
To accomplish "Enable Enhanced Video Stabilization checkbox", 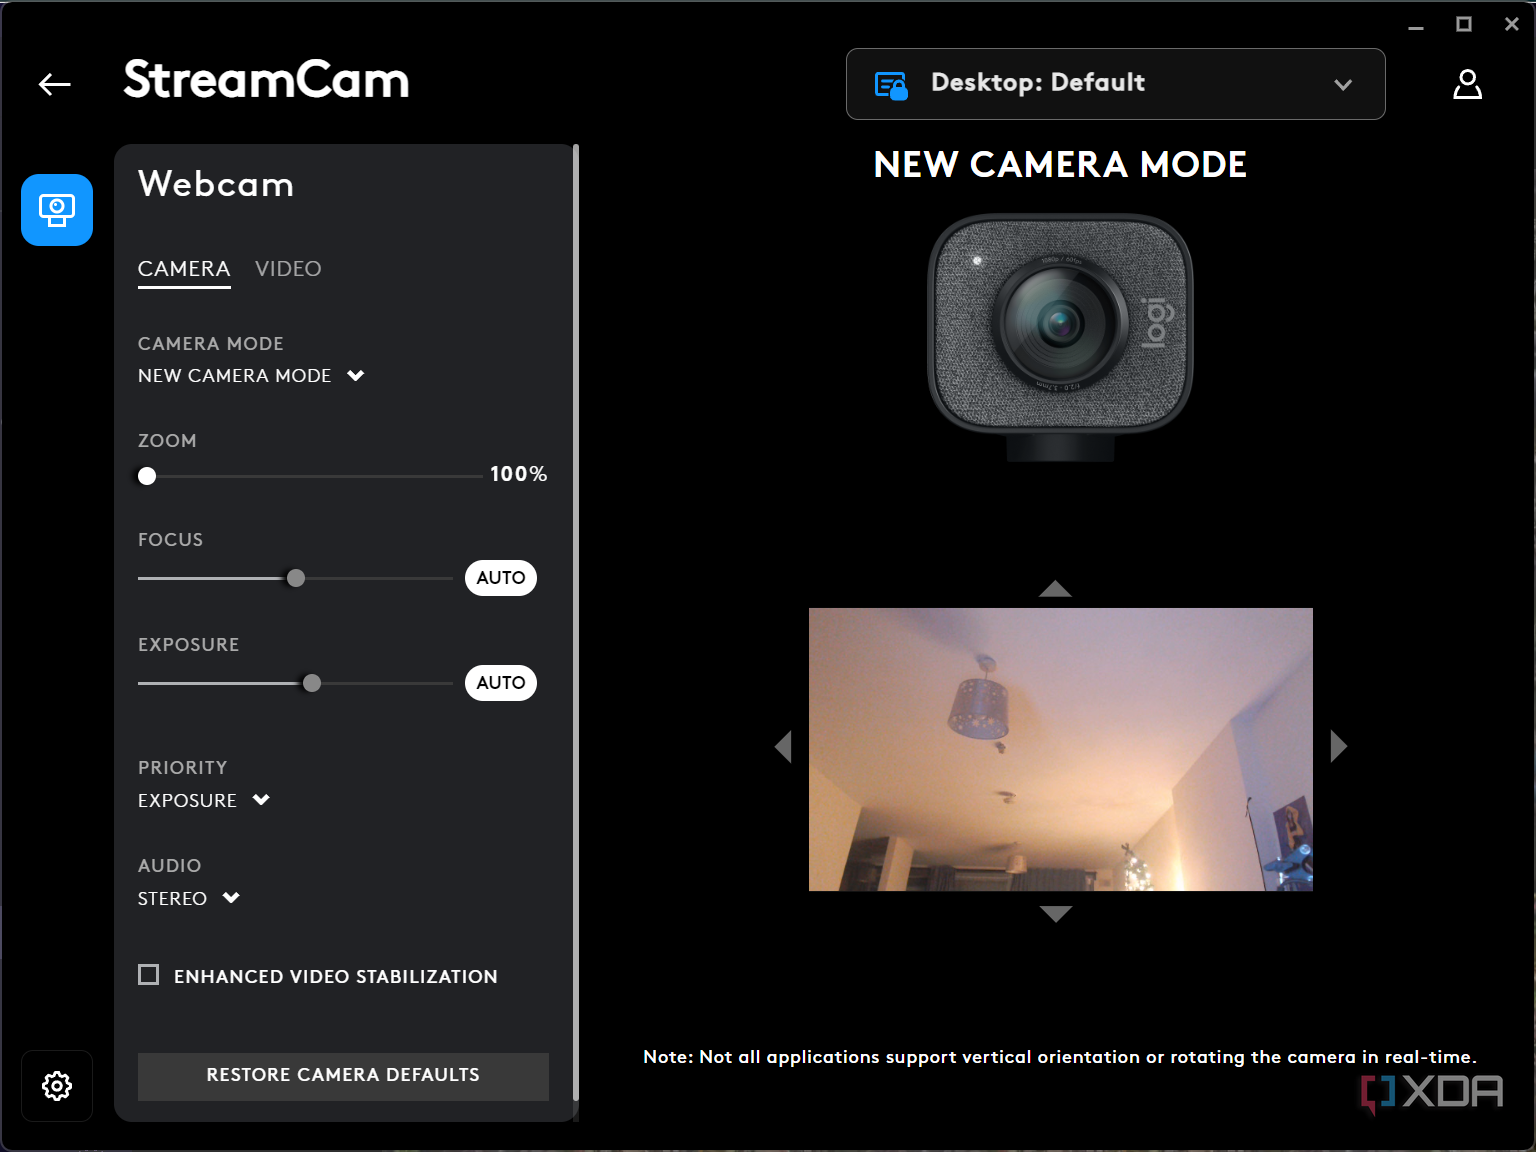I will point(149,975).
